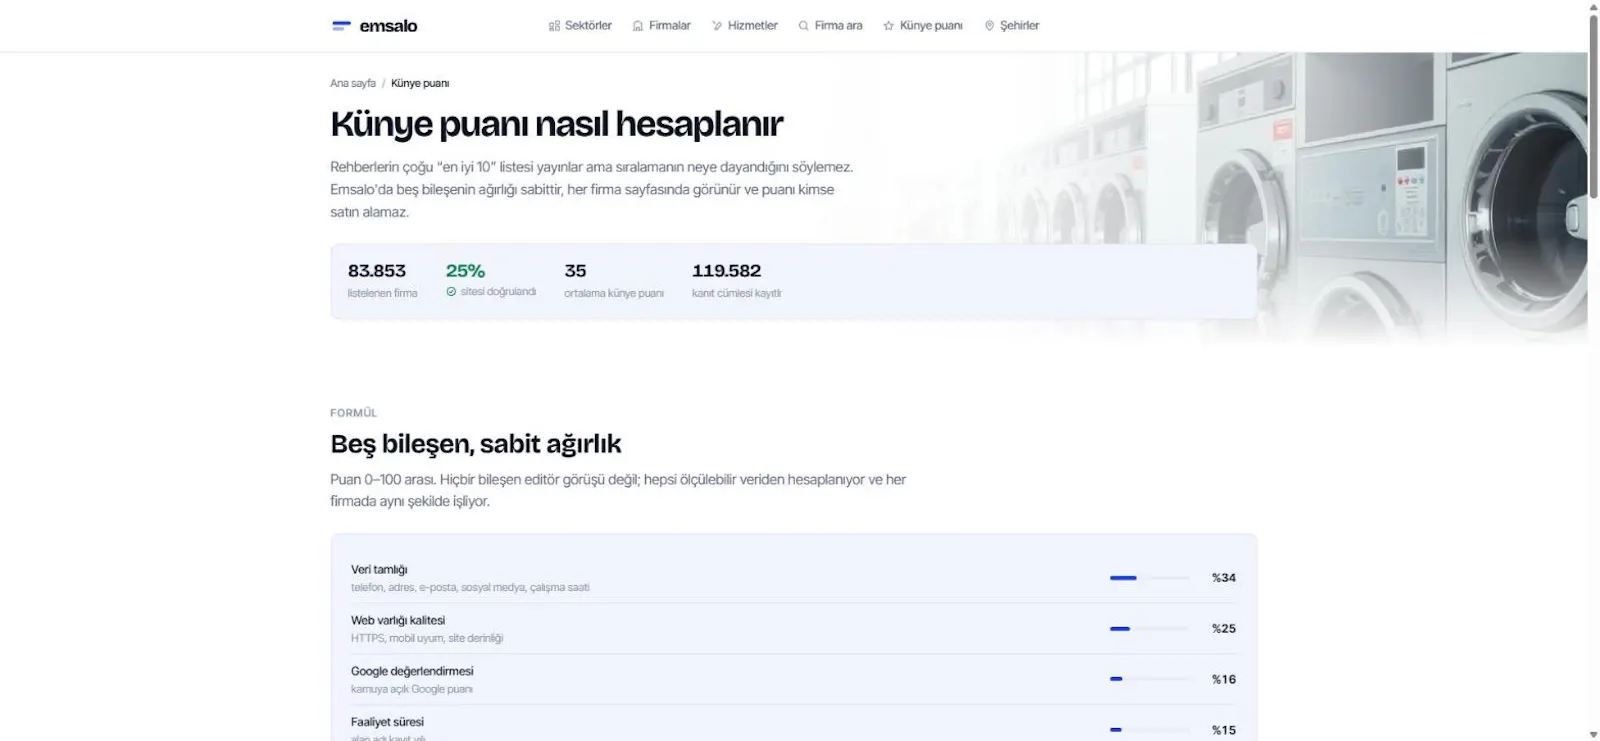This screenshot has width=1600, height=741.
Task: Click the "83.853" listed firms figure
Action: [x=377, y=271]
